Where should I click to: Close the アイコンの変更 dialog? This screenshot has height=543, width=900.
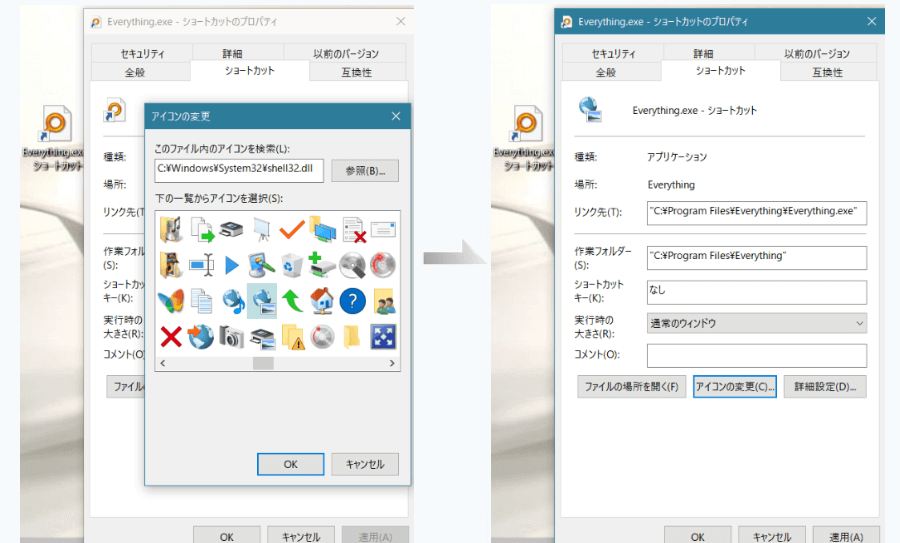(396, 116)
